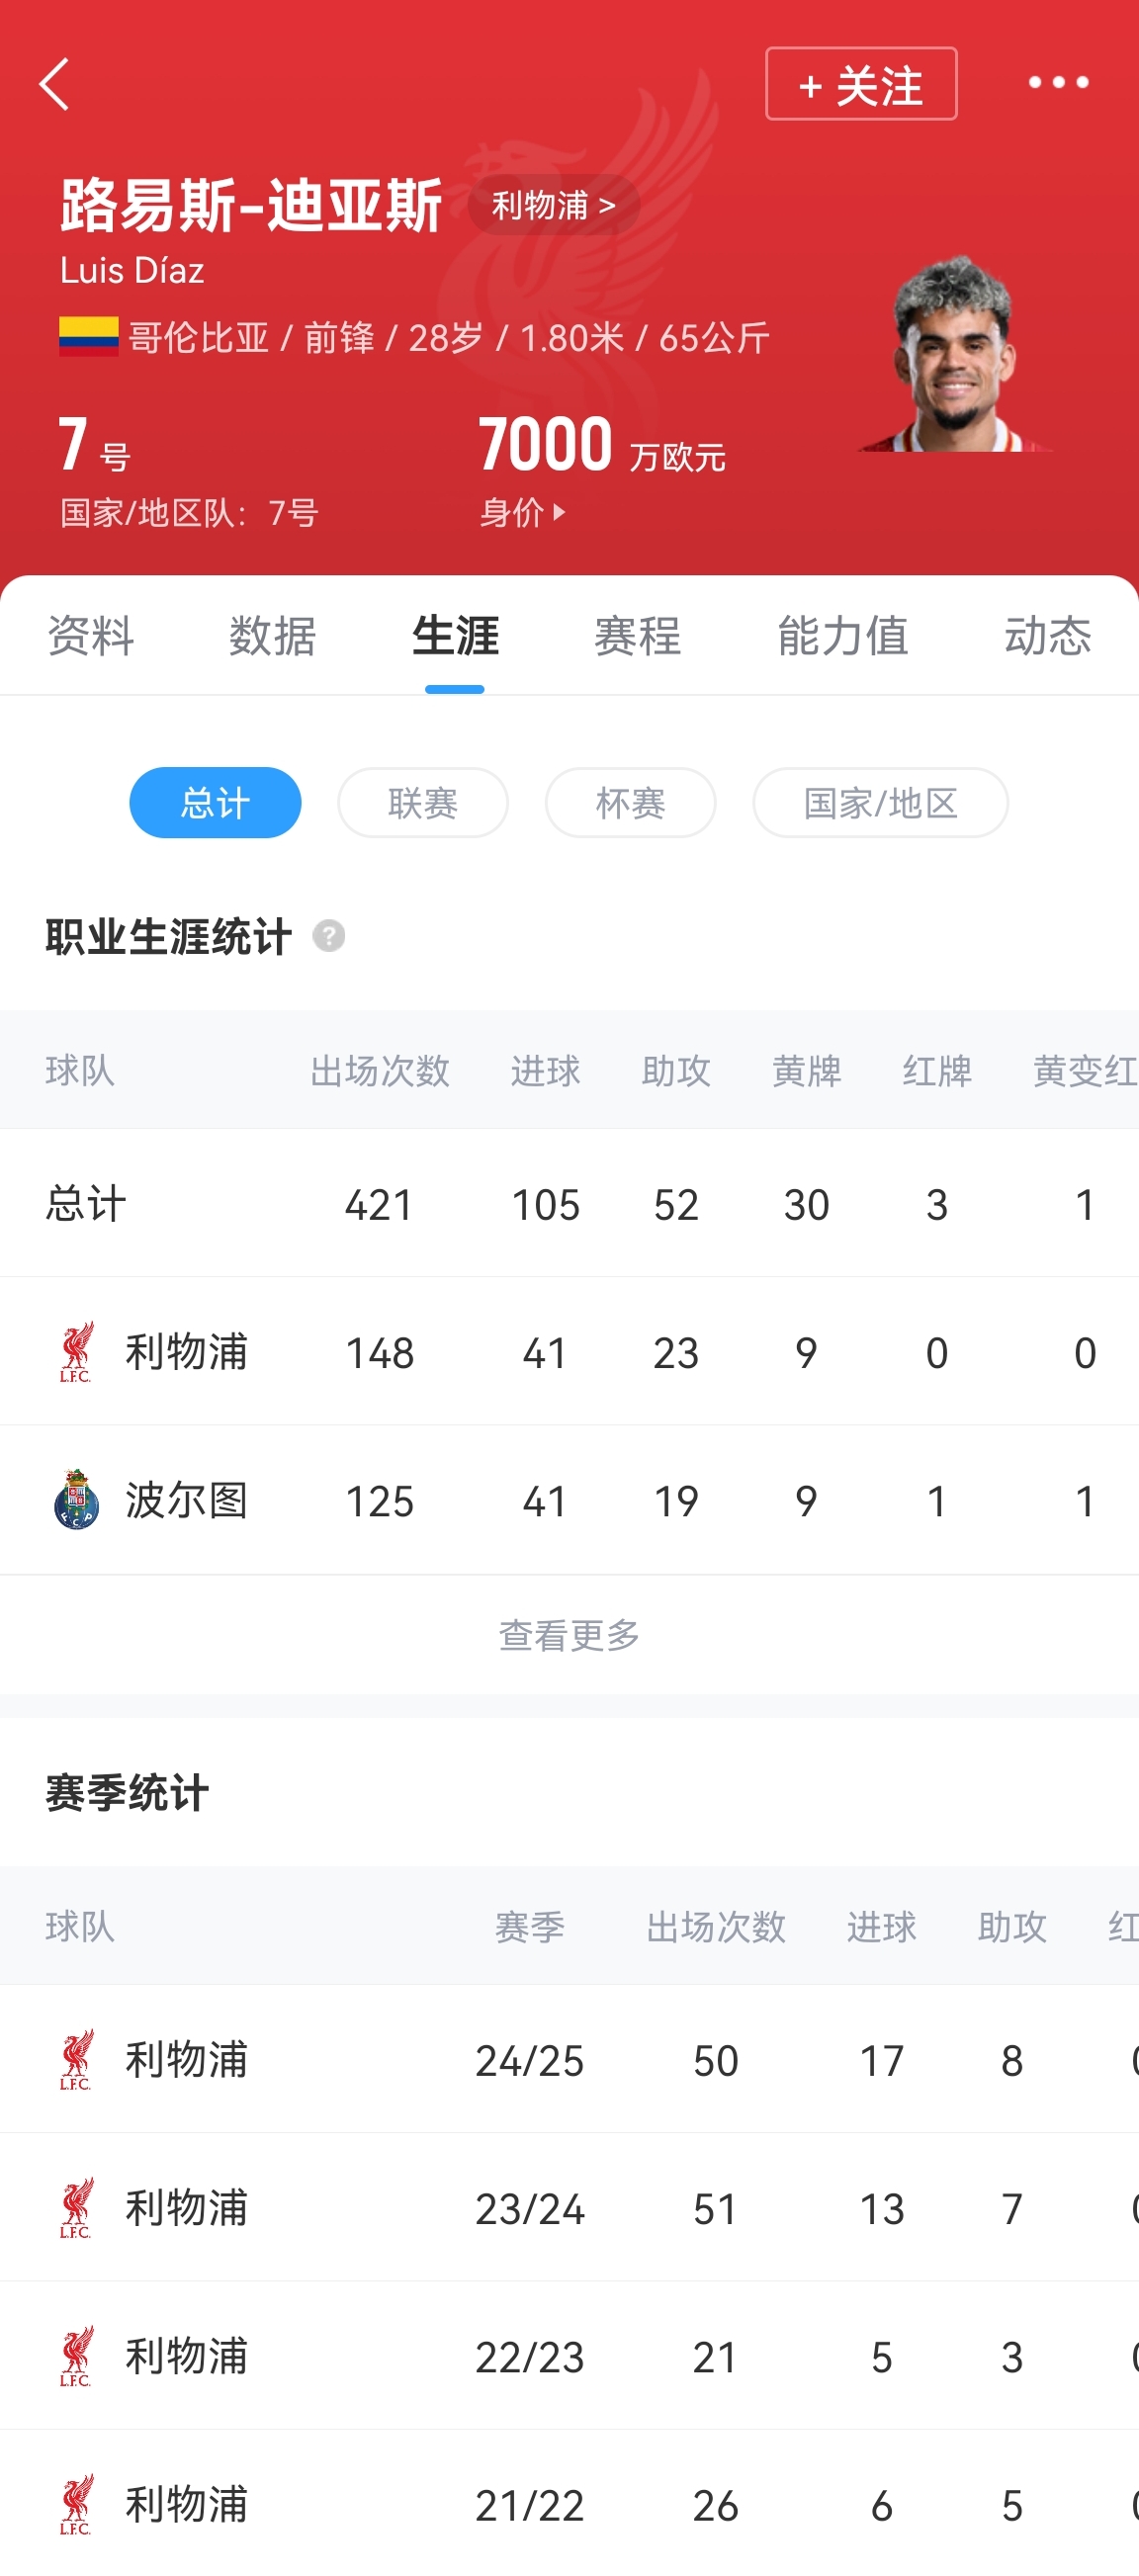Select the 杯赛 filter pill

630,802
